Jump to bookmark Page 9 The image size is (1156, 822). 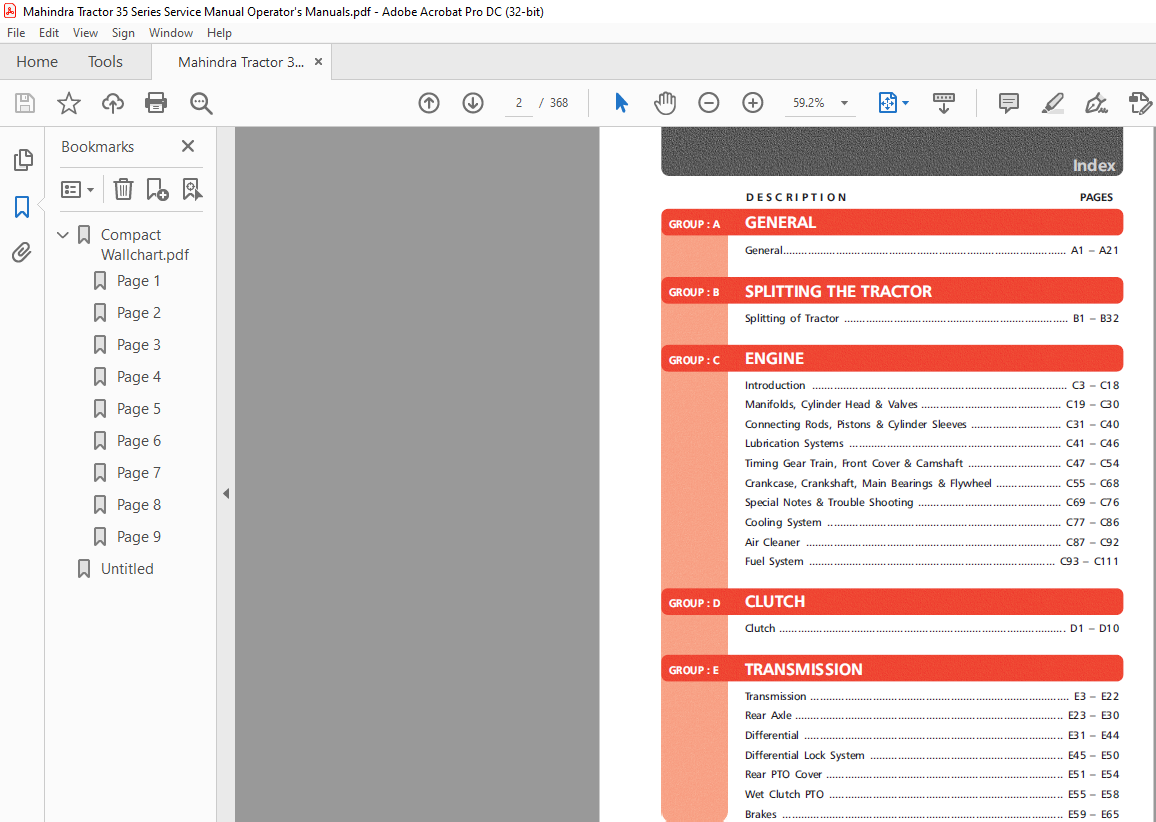pyautogui.click(x=138, y=537)
